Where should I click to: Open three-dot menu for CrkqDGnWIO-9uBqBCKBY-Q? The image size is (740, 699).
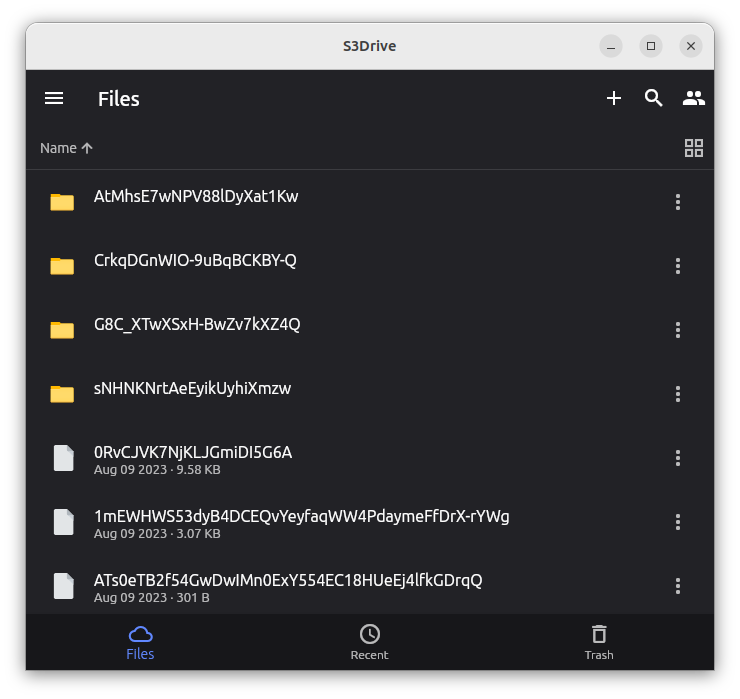click(x=678, y=266)
